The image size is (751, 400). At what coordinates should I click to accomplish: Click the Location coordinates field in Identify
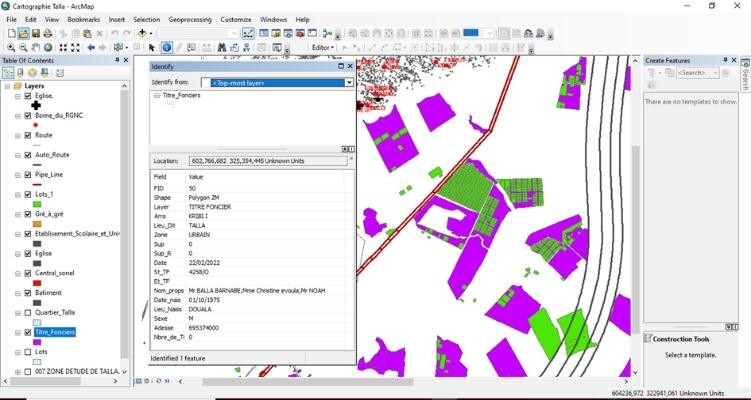268,161
